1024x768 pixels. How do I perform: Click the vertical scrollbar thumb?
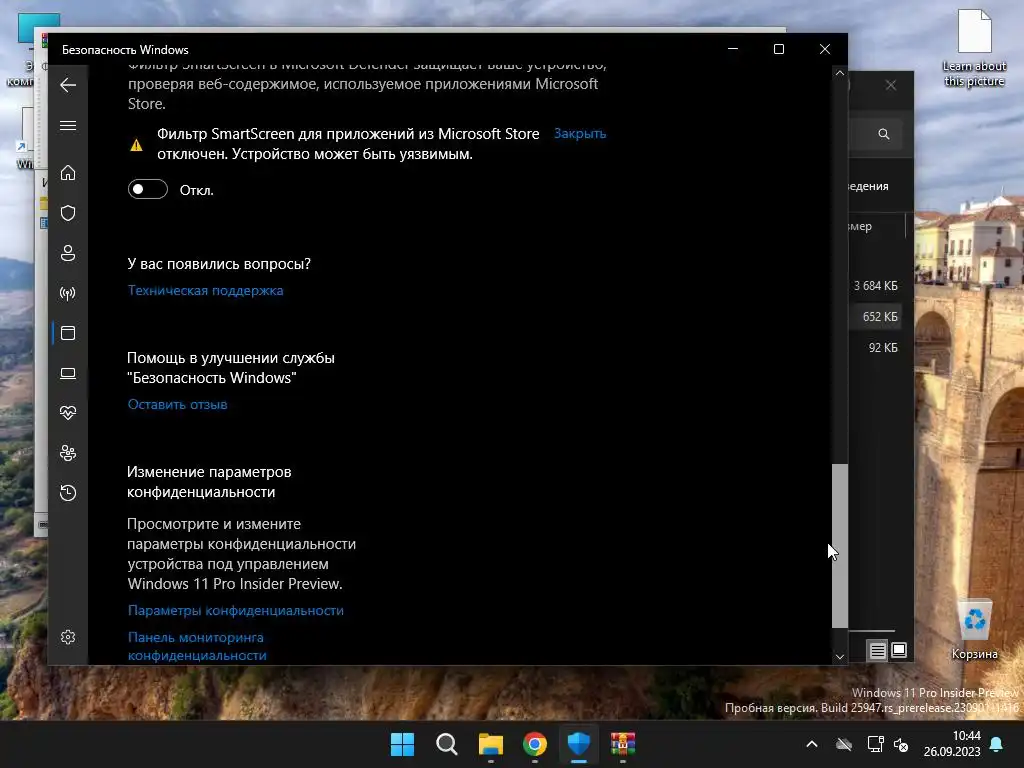tap(840, 546)
